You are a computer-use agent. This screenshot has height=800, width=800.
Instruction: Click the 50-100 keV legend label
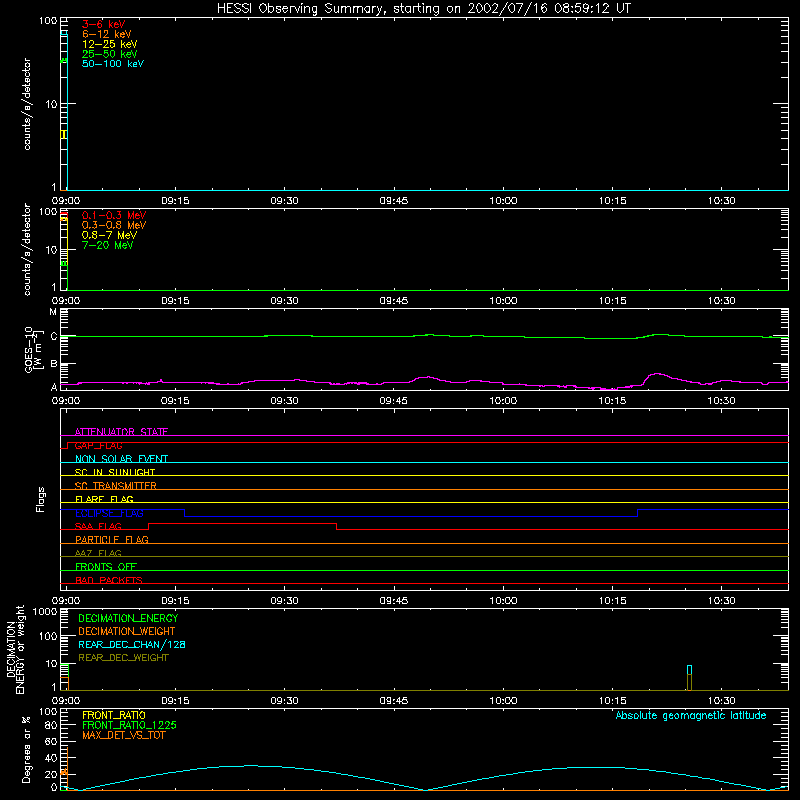[x=113, y=64]
